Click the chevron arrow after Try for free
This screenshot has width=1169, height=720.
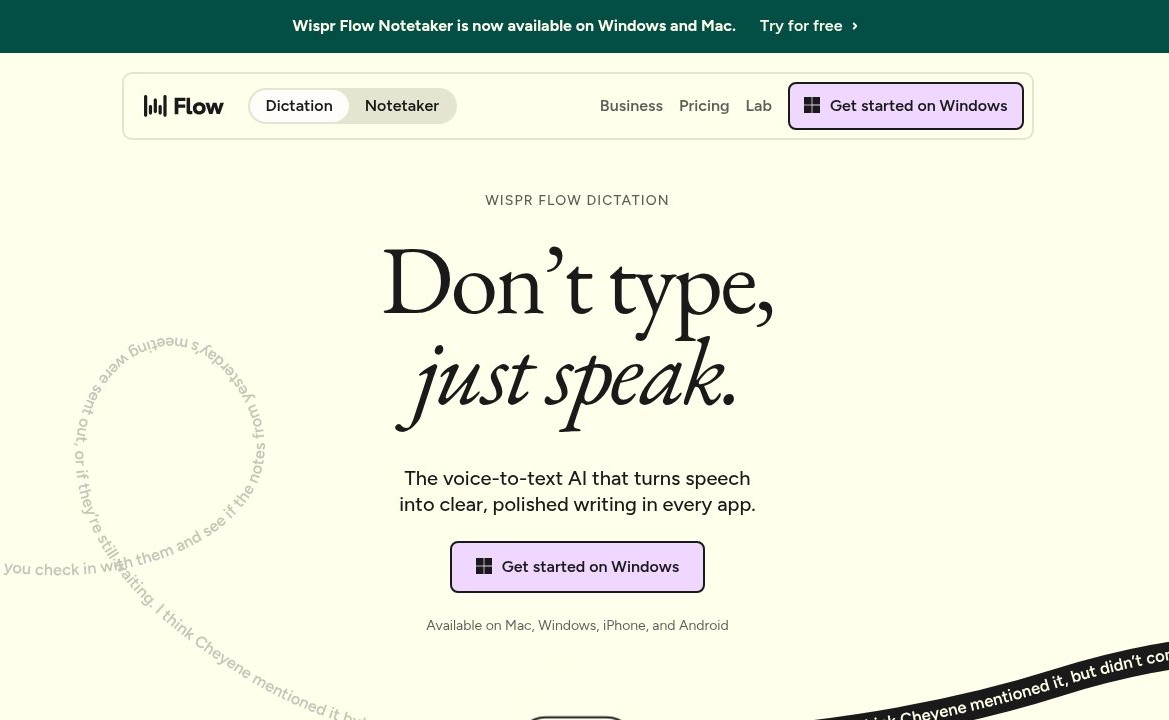pos(854,26)
